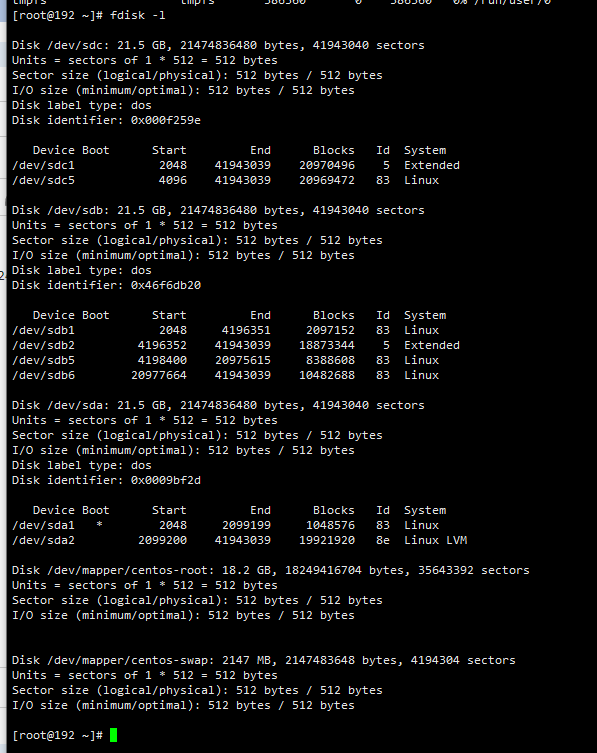Image resolution: width=597 pixels, height=753 pixels.
Task: Click the /dev/sdb5 partition entry
Action: coord(225,360)
